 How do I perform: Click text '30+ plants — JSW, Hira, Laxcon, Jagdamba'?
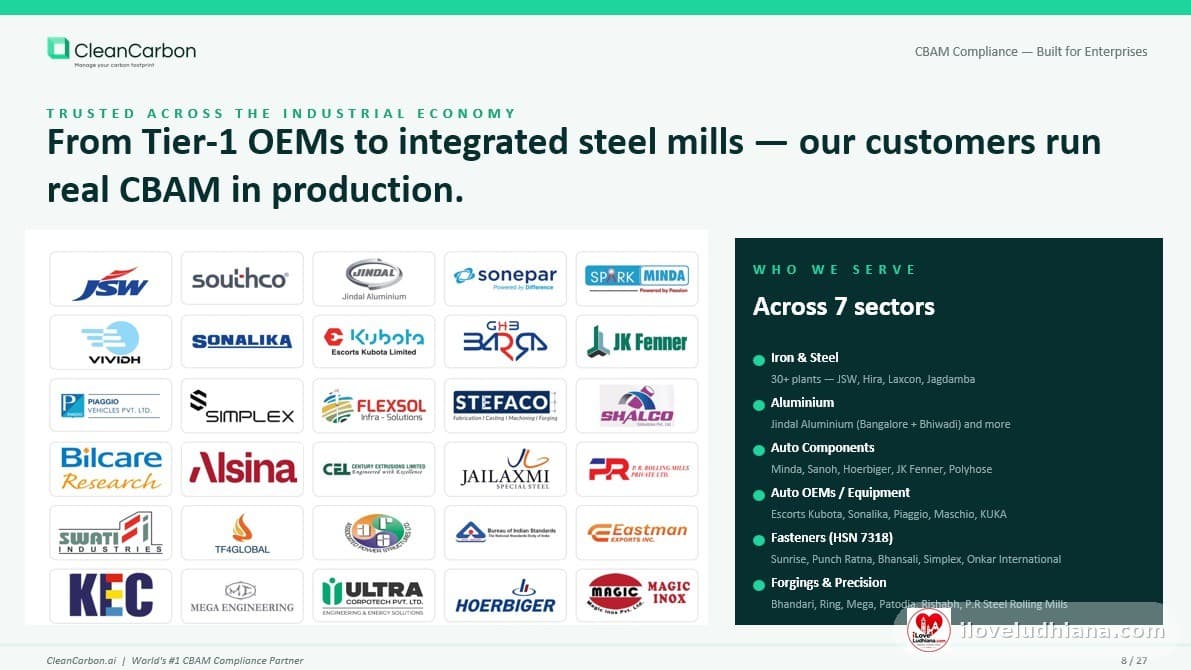click(x=873, y=379)
